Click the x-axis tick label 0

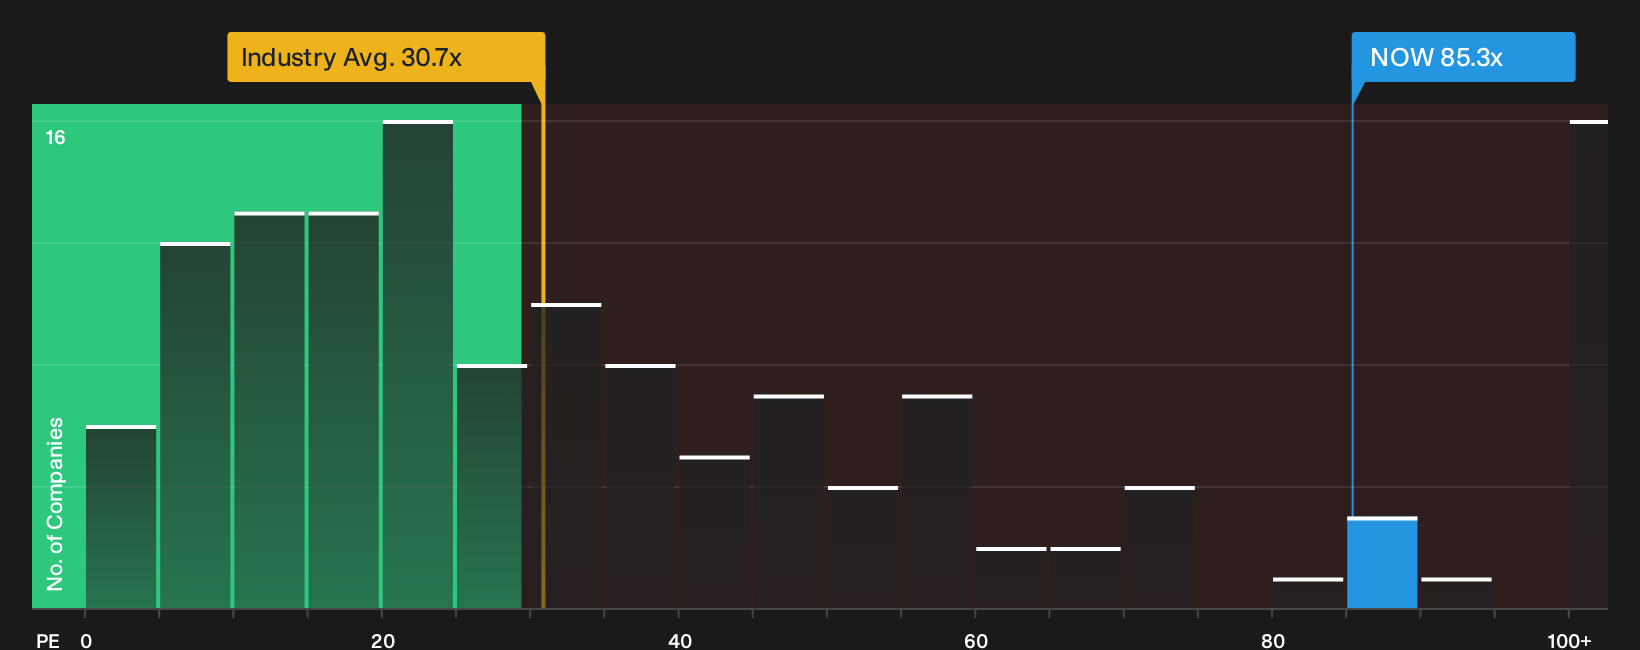(86, 641)
